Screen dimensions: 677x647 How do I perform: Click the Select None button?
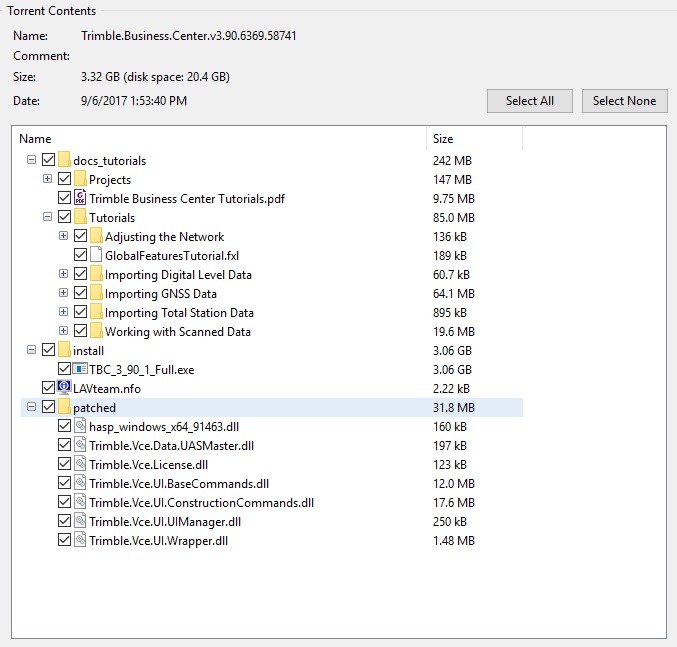[x=624, y=101]
